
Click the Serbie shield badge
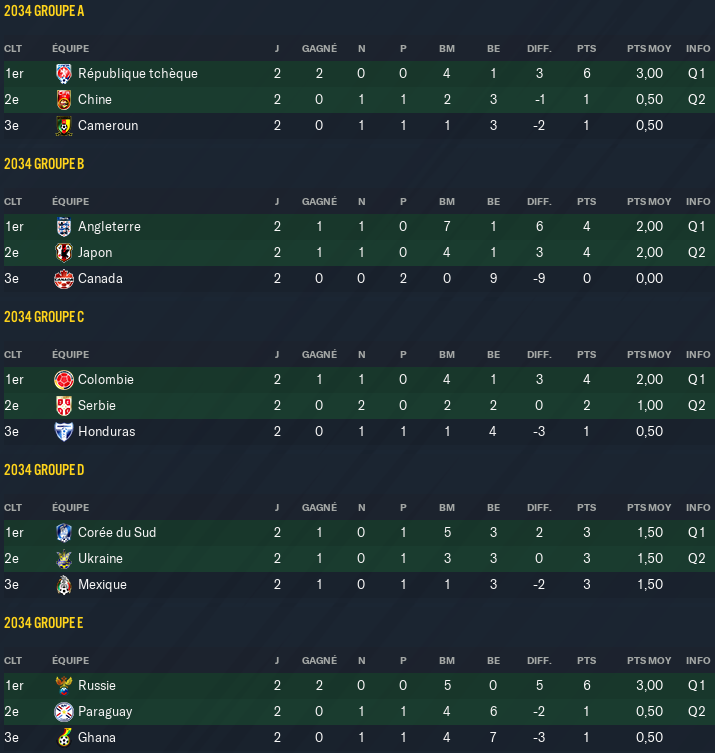(x=64, y=405)
